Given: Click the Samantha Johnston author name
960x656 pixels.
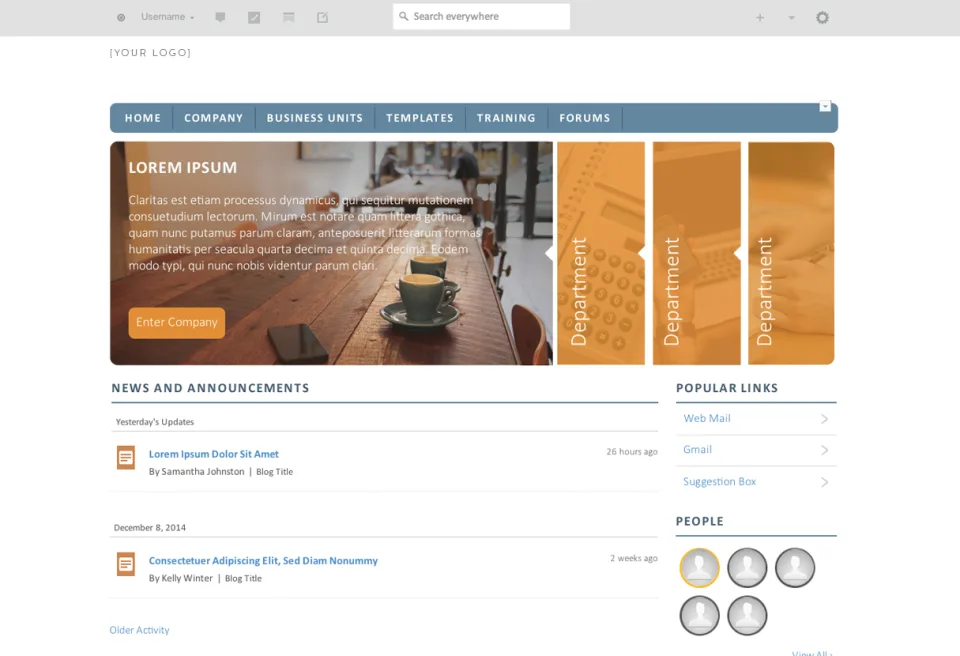Looking at the screenshot, I should pyautogui.click(x=203, y=472).
